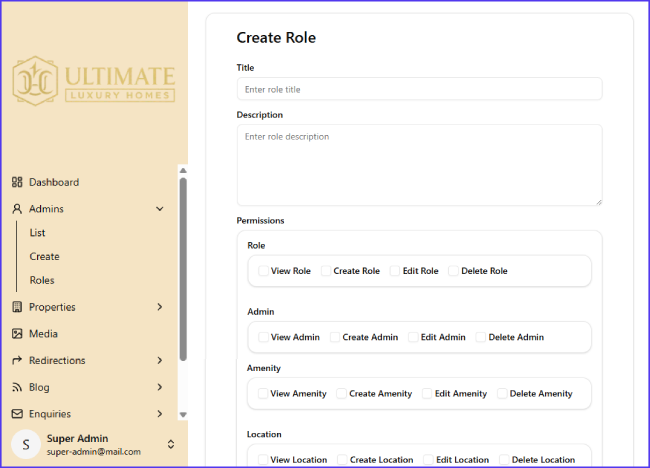Viewport: 650px width, 468px height.
Task: Check the View Role permission
Action: (263, 271)
